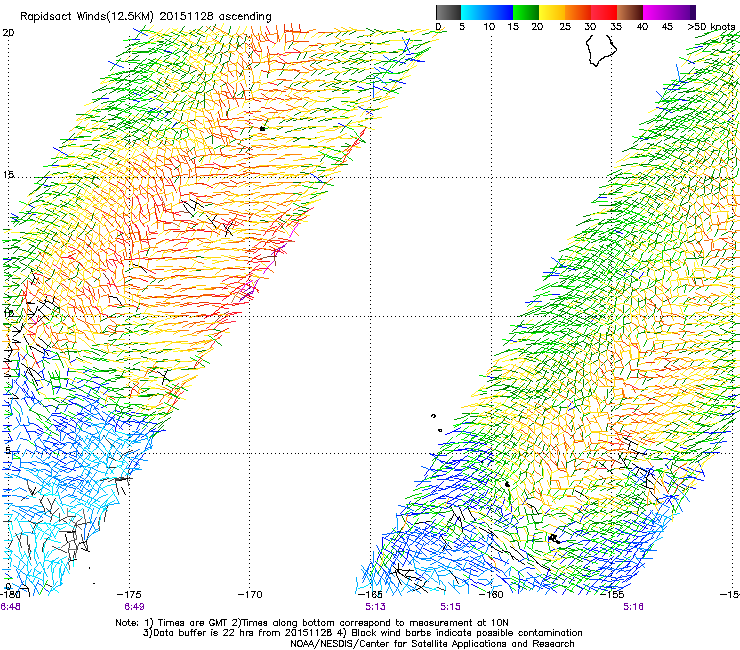Pick the magenta 40–45 knots legend segment

point(656,12)
